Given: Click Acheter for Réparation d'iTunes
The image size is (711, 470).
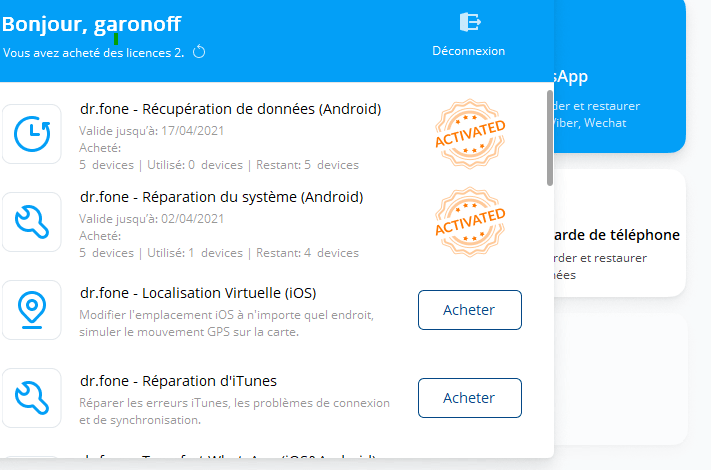Looking at the screenshot, I should pyautogui.click(x=470, y=398).
